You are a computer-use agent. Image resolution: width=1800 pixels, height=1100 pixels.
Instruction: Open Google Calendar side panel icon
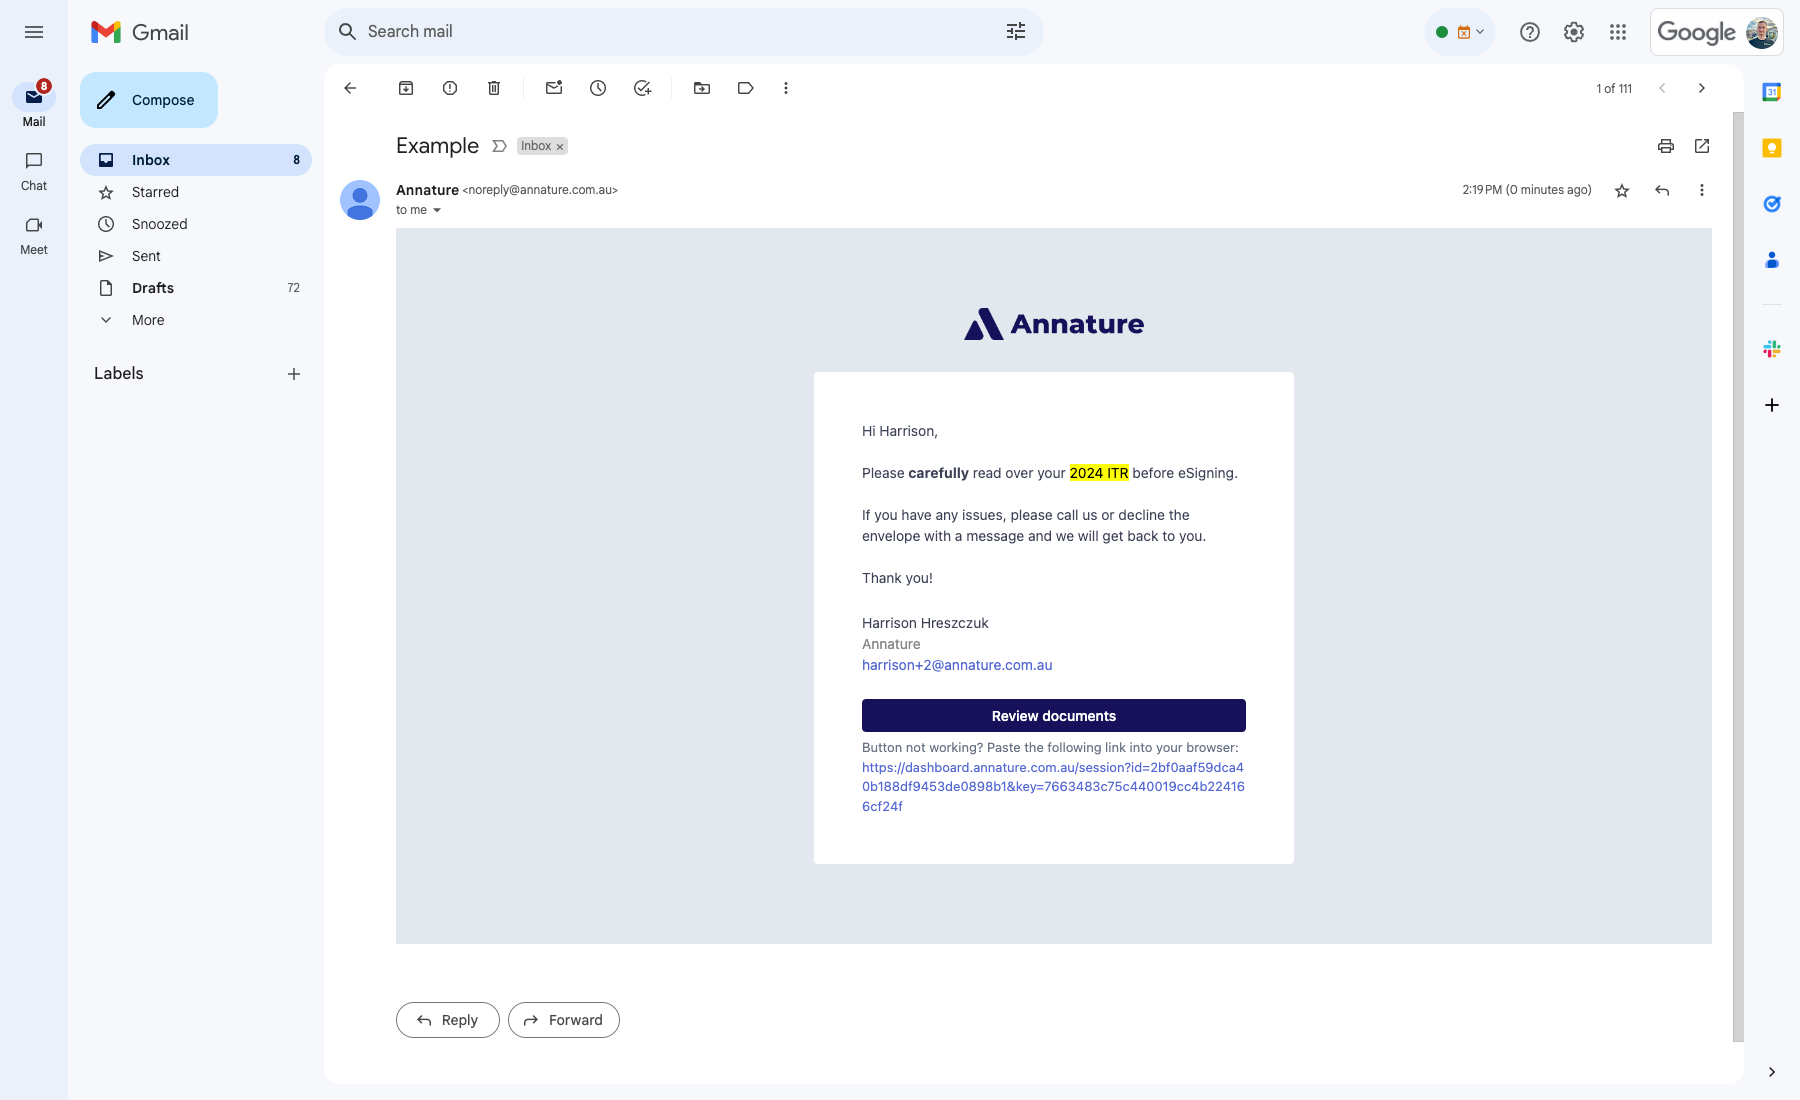[x=1772, y=92]
